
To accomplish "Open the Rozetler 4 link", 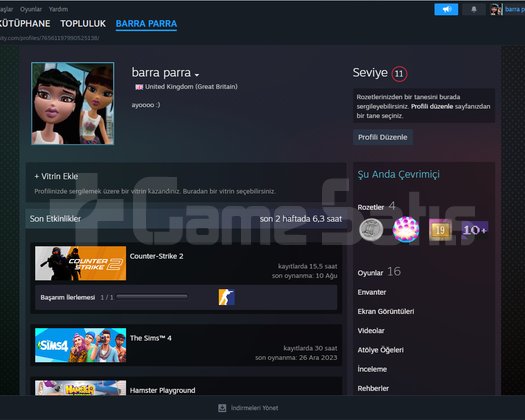I will click(x=376, y=207).
